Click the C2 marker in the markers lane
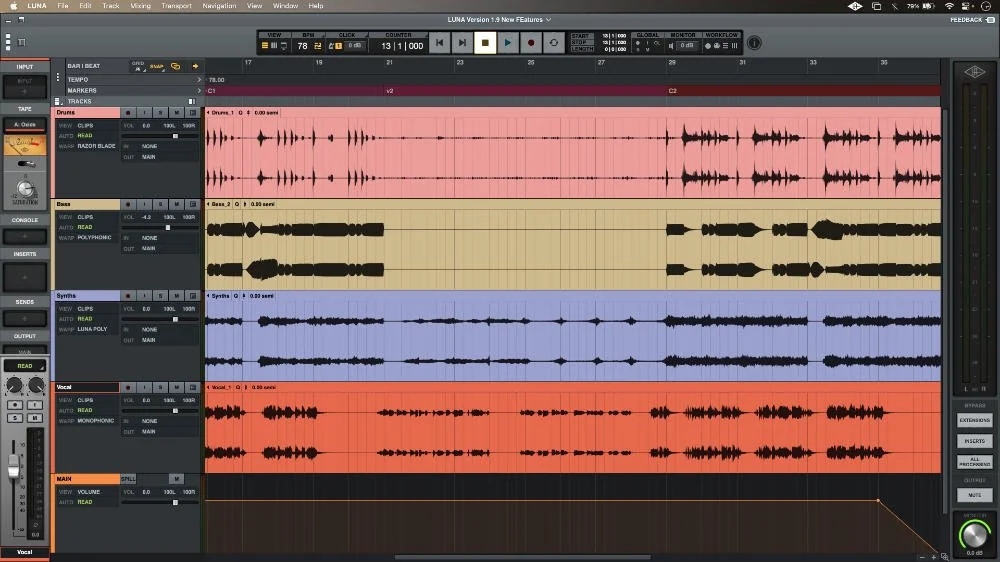The width and height of the screenshot is (1000, 562). point(672,91)
